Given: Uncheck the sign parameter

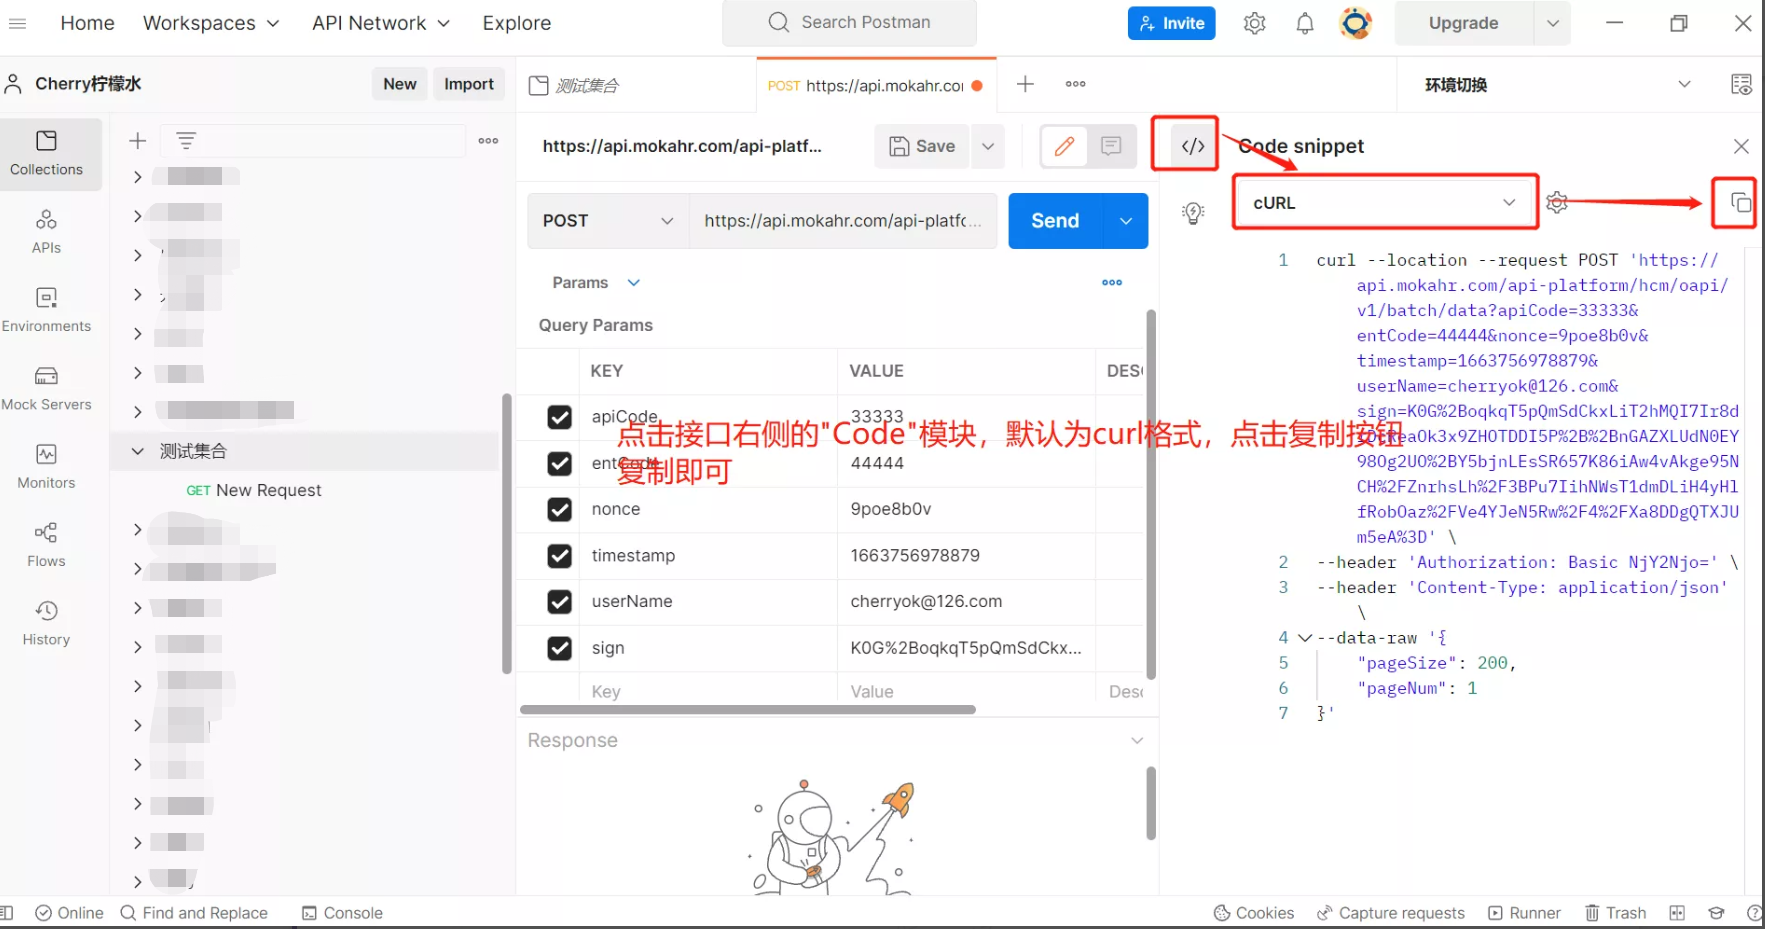Looking at the screenshot, I should click(x=560, y=648).
